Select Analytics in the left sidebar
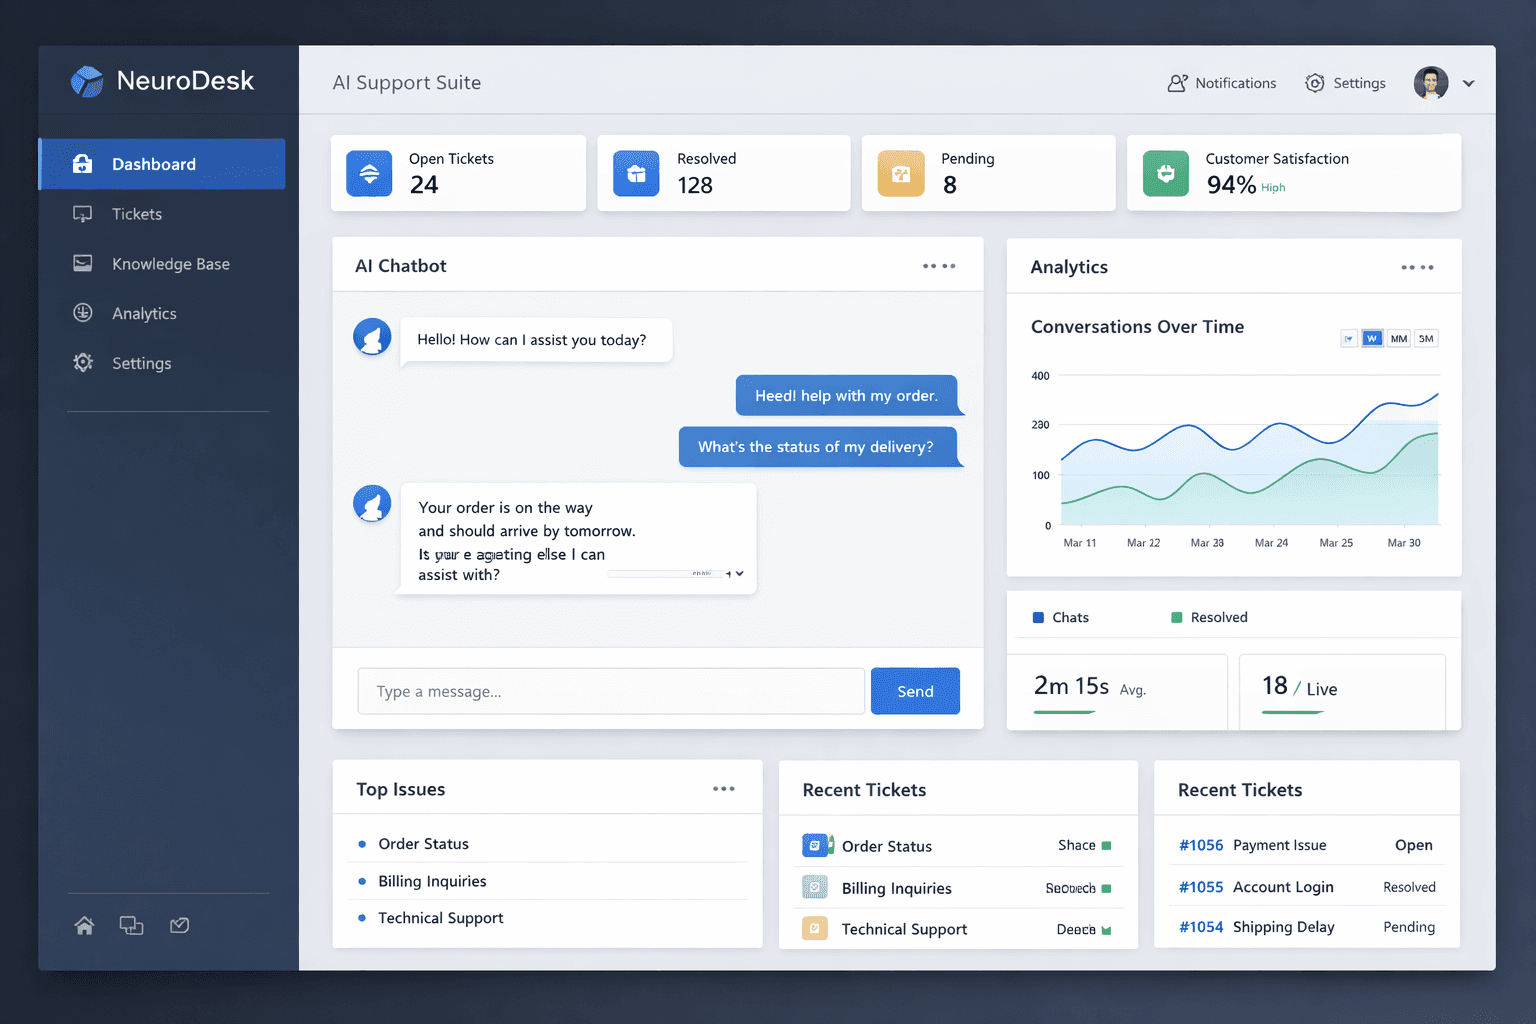The width and height of the screenshot is (1536, 1024). click(x=144, y=313)
